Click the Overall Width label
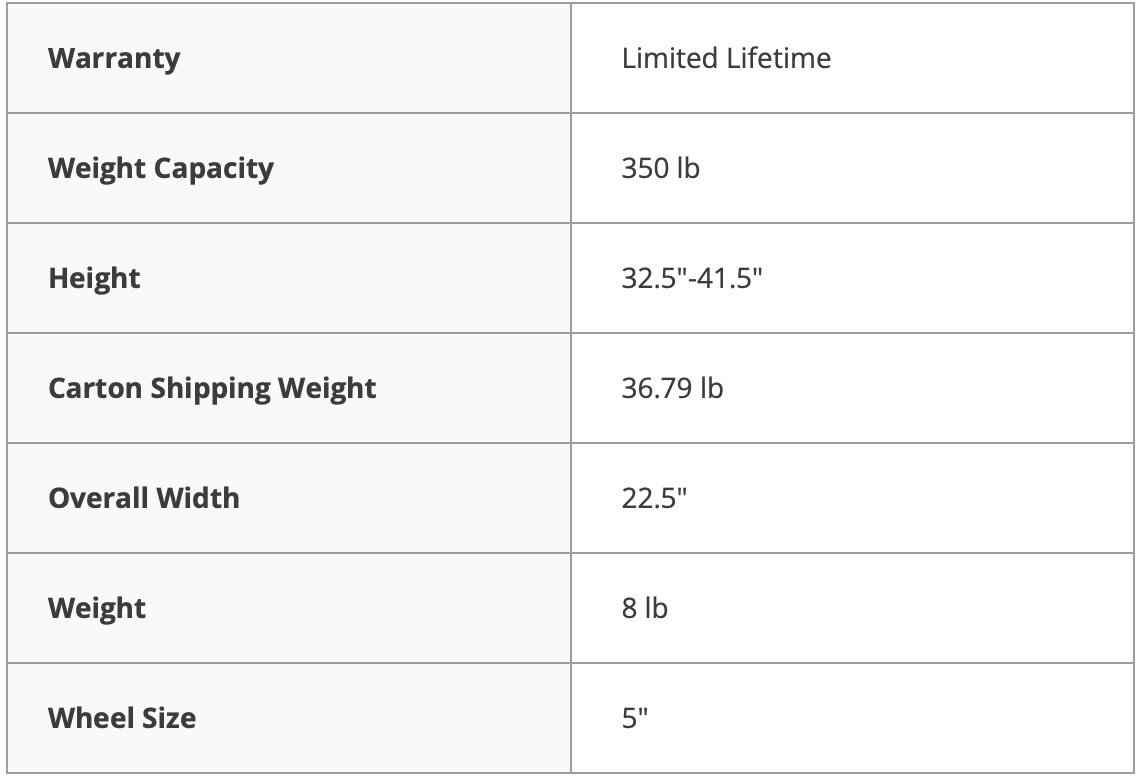This screenshot has width=1136, height=778. pos(144,498)
